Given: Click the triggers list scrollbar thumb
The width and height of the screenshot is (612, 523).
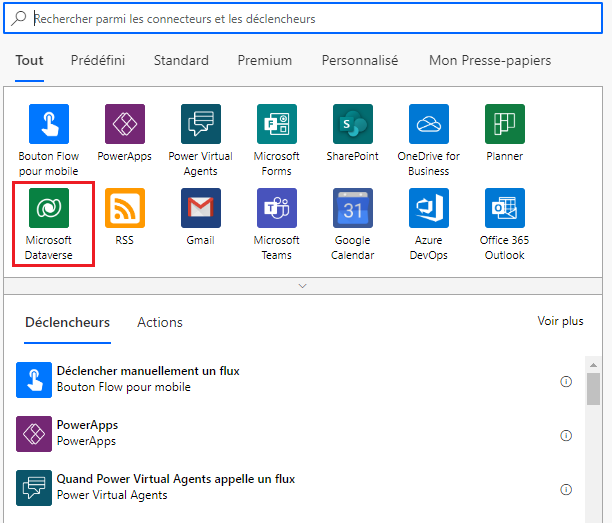Looking at the screenshot, I should [x=593, y=389].
